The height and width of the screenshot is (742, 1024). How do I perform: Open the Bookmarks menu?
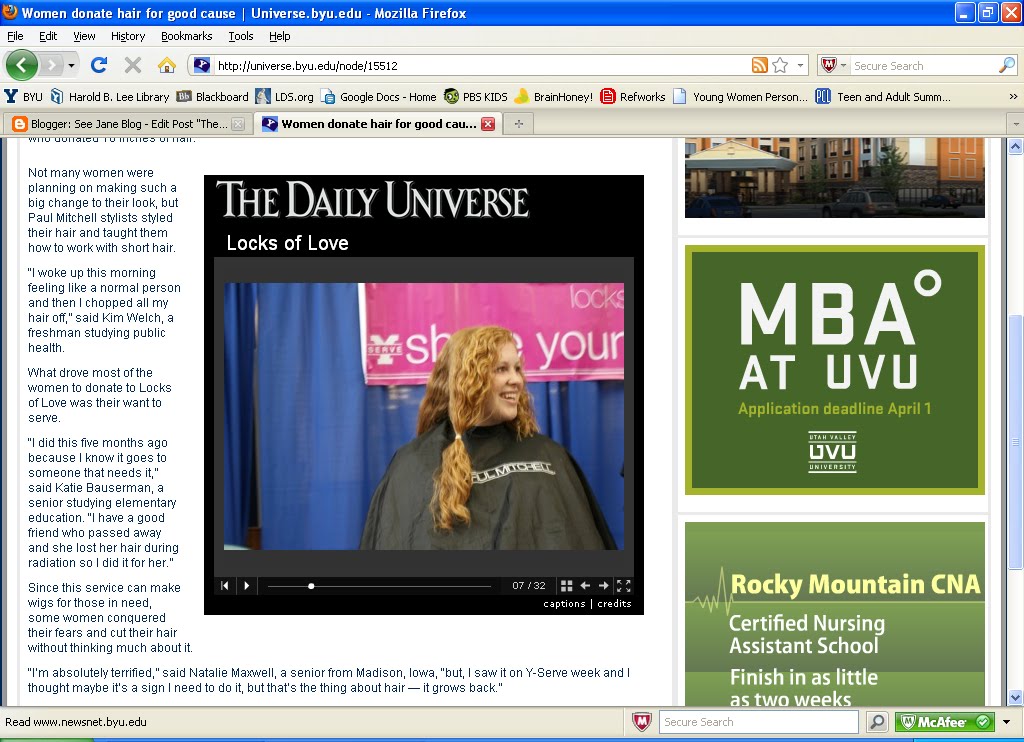click(186, 36)
